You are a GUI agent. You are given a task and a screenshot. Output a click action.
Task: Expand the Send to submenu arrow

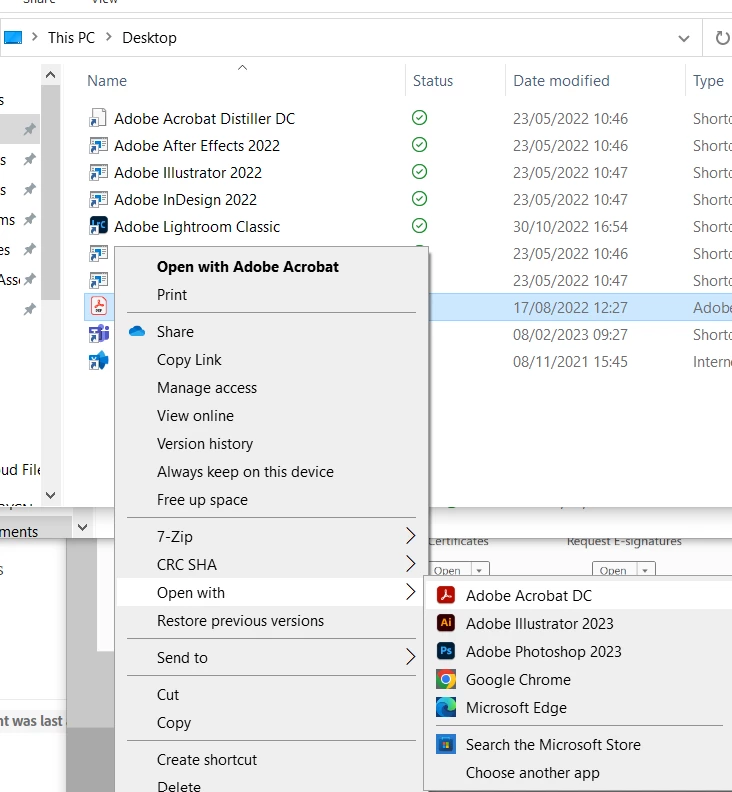click(x=411, y=657)
